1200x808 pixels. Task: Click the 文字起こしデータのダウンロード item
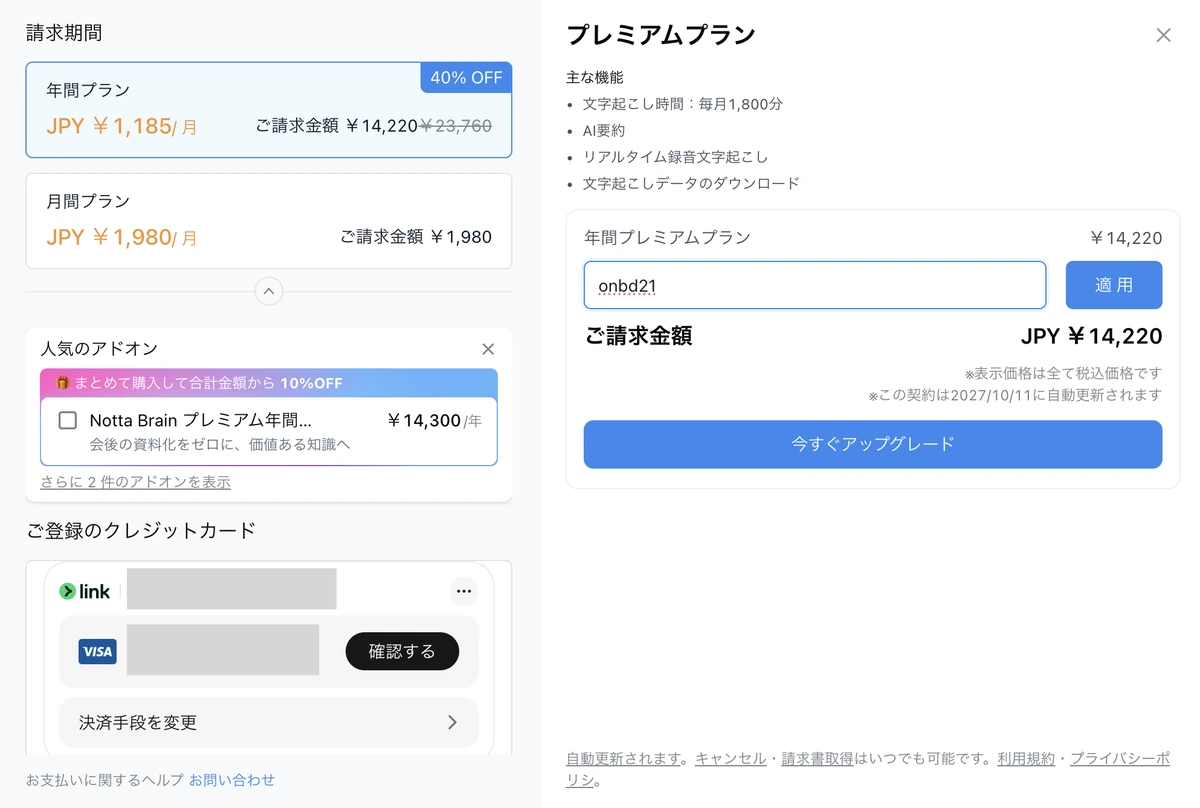(x=691, y=184)
